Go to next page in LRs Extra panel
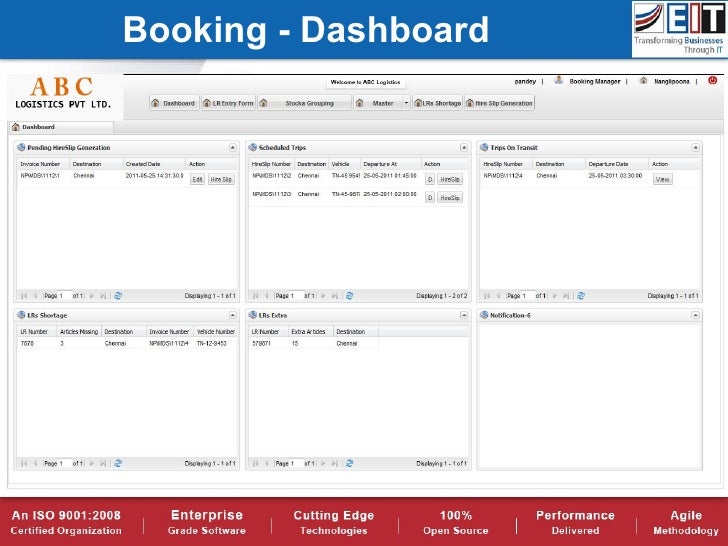 [x=323, y=463]
